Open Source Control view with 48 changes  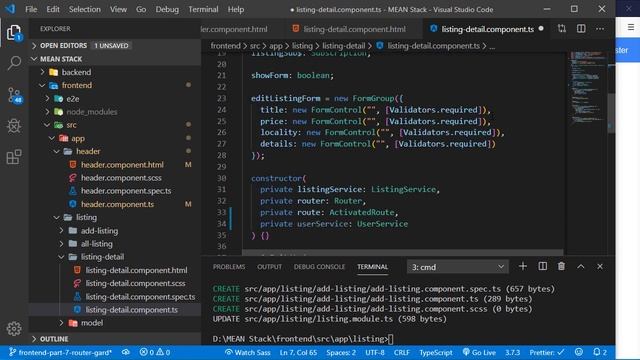coord(15,95)
